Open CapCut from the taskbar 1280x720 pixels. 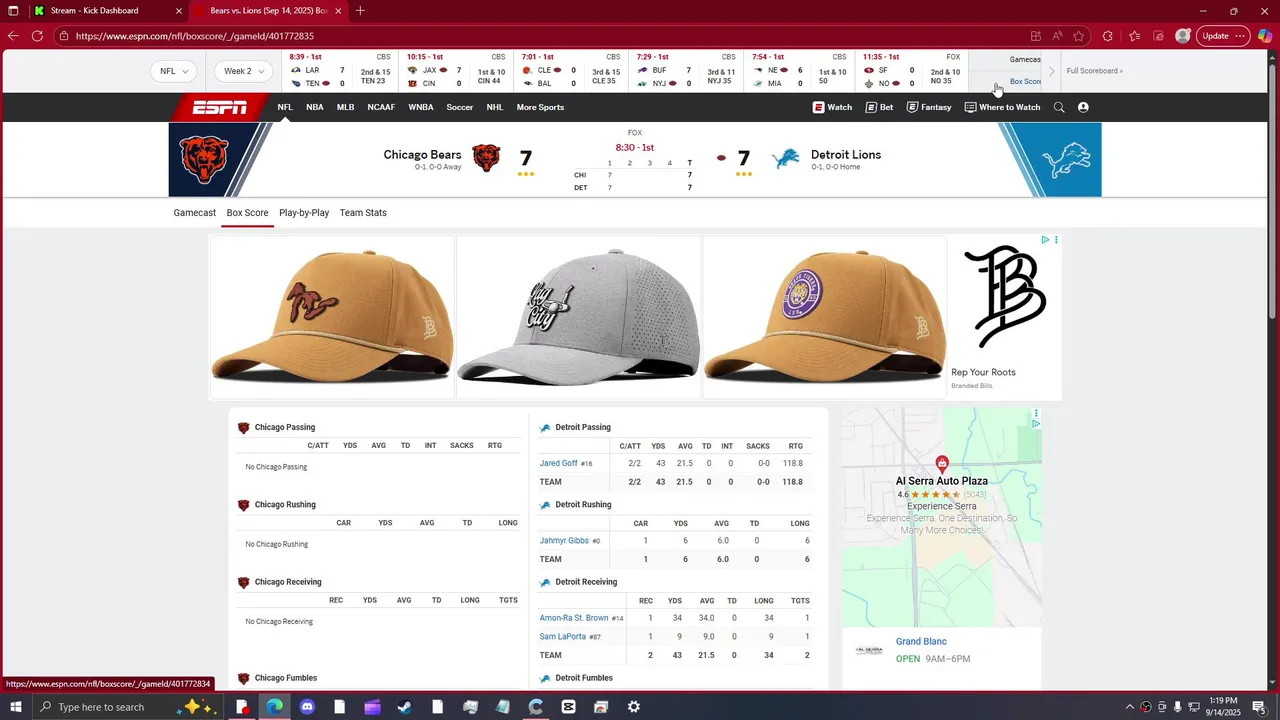point(568,707)
